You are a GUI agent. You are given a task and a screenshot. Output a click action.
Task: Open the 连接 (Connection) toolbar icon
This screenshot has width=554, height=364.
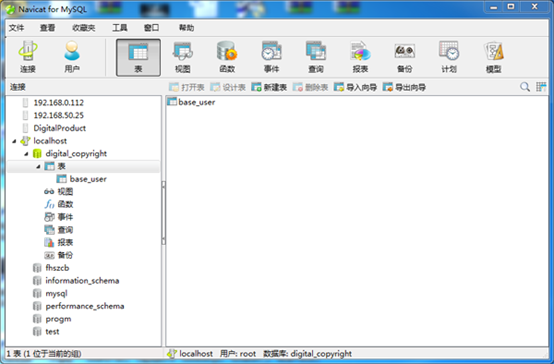[28, 57]
